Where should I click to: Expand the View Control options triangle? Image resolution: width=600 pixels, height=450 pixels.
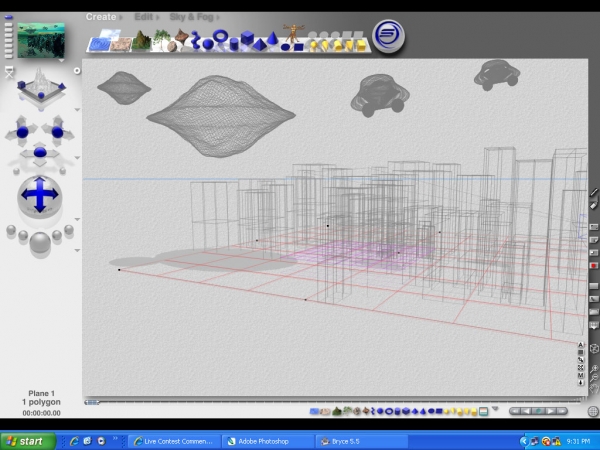click(x=77, y=110)
